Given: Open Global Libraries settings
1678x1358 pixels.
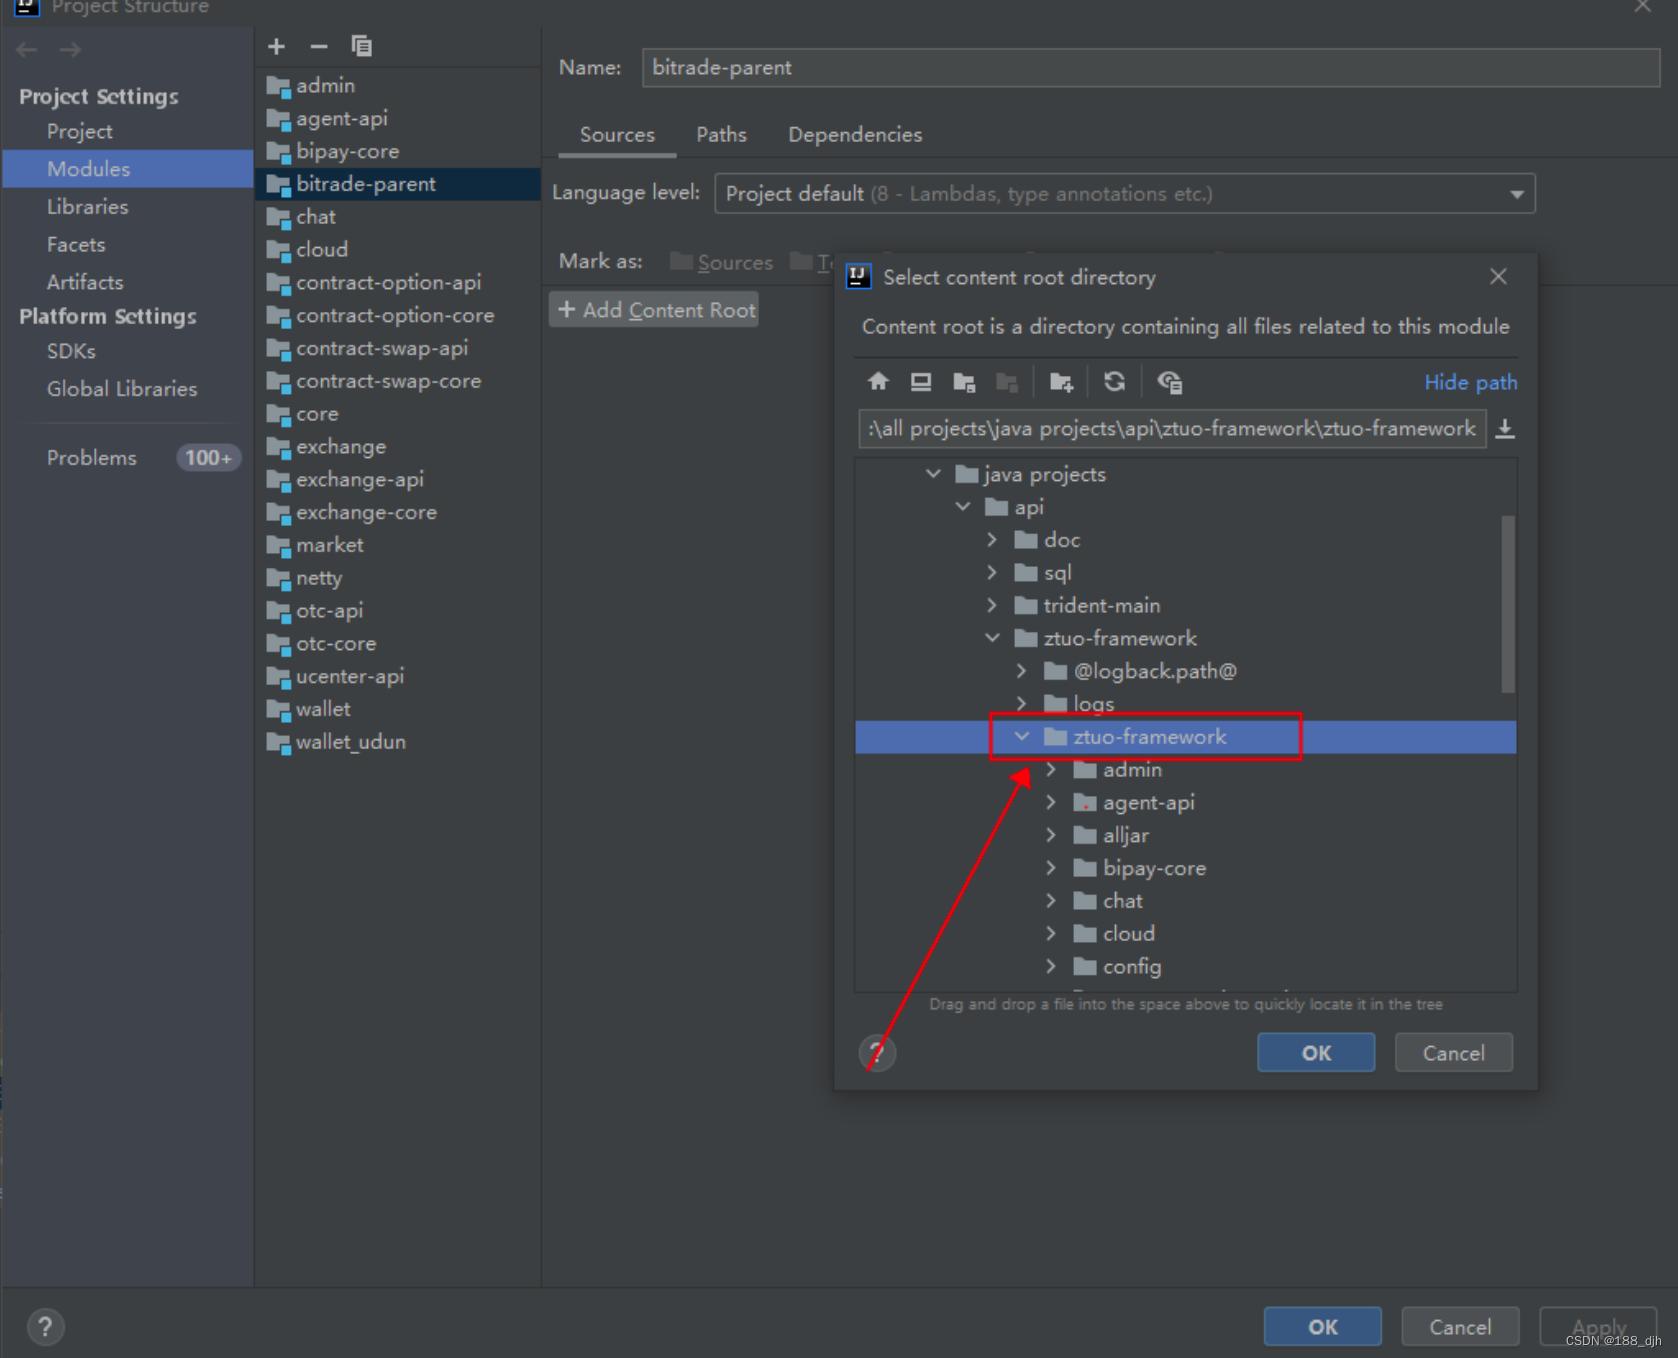Looking at the screenshot, I should click(122, 389).
